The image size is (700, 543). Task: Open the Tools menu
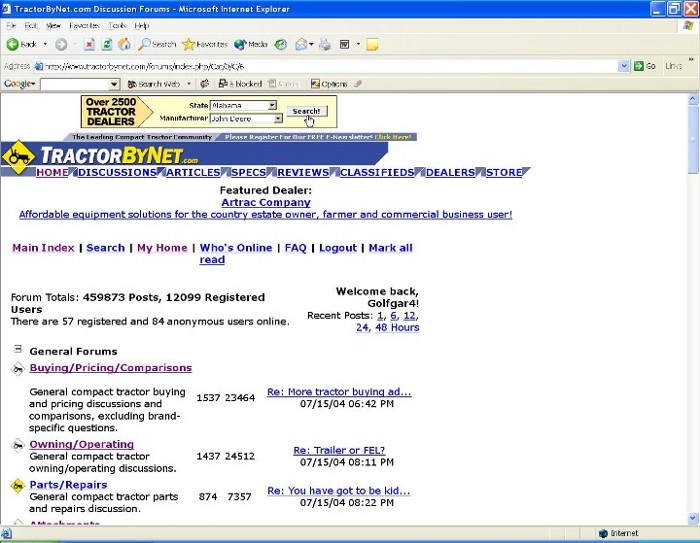coord(117,25)
